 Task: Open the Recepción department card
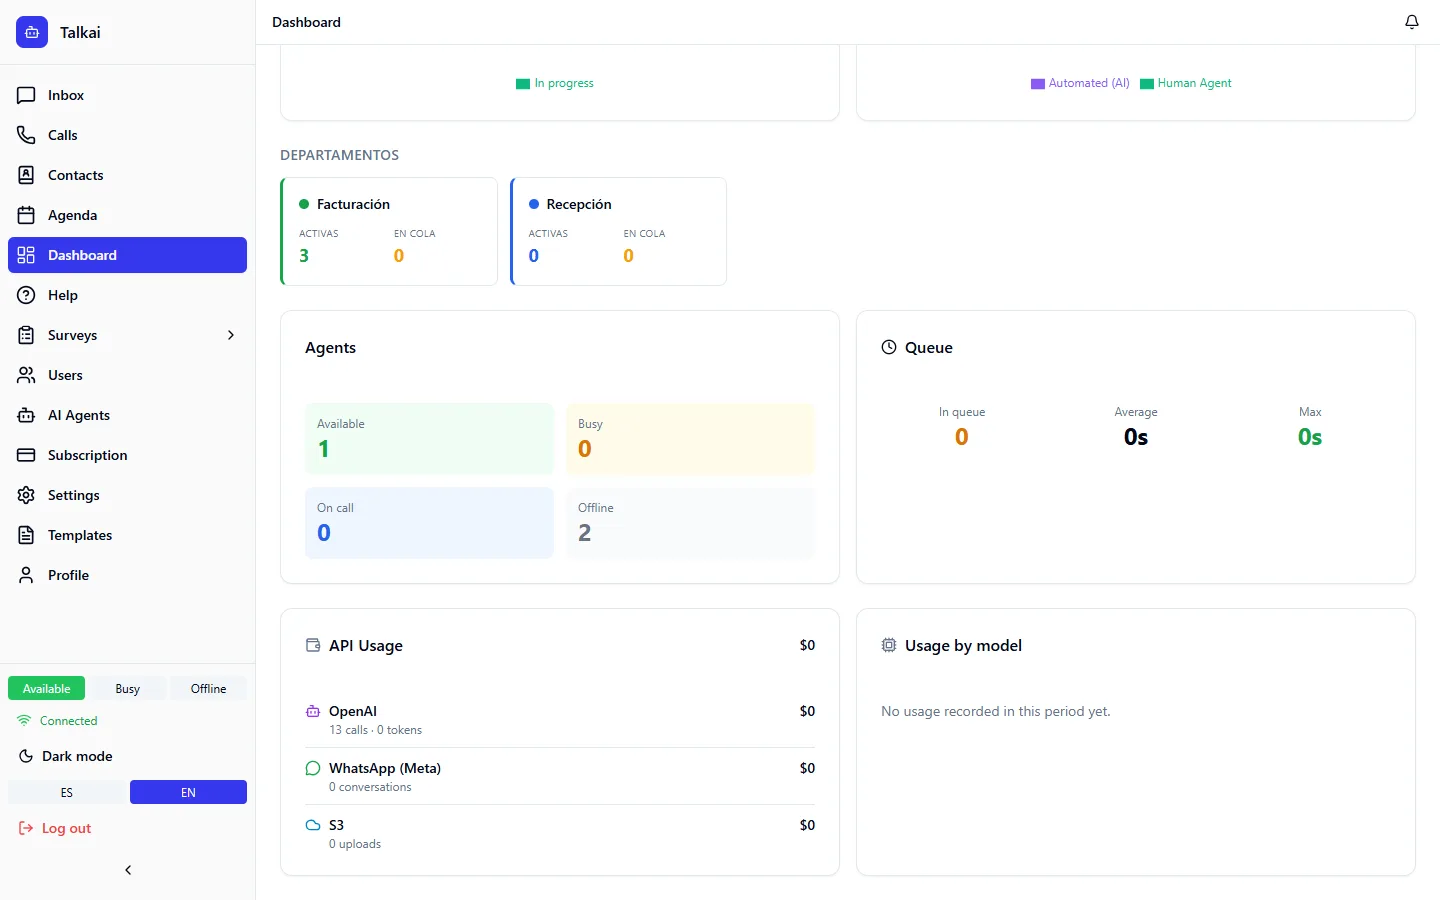(618, 231)
